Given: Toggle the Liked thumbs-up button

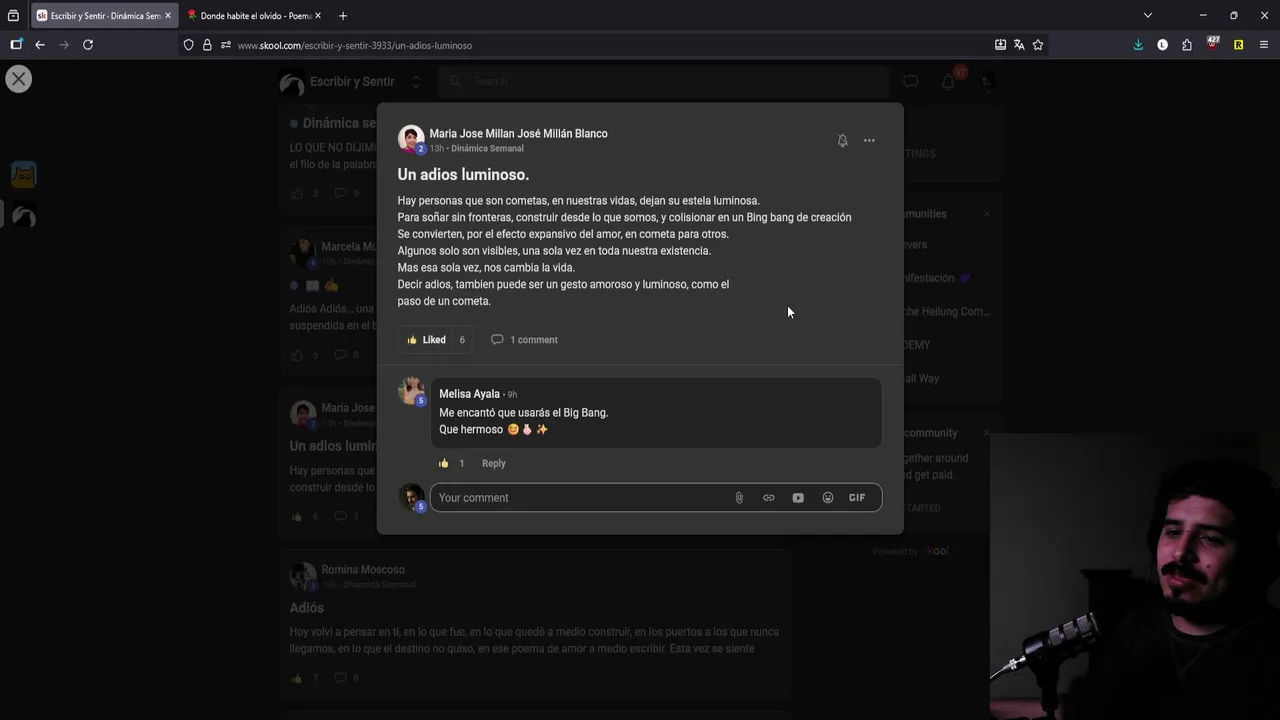Looking at the screenshot, I should pyautogui.click(x=426, y=340).
